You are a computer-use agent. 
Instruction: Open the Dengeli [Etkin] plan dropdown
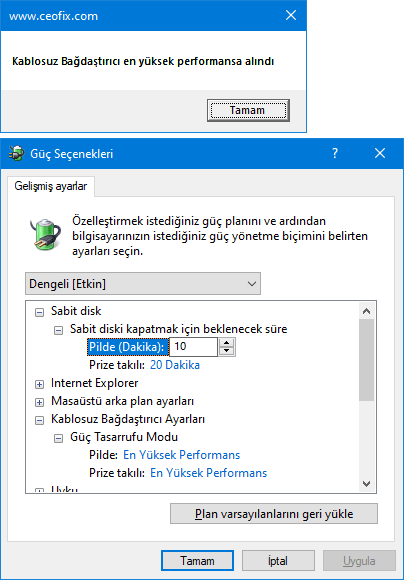[x=143, y=284]
